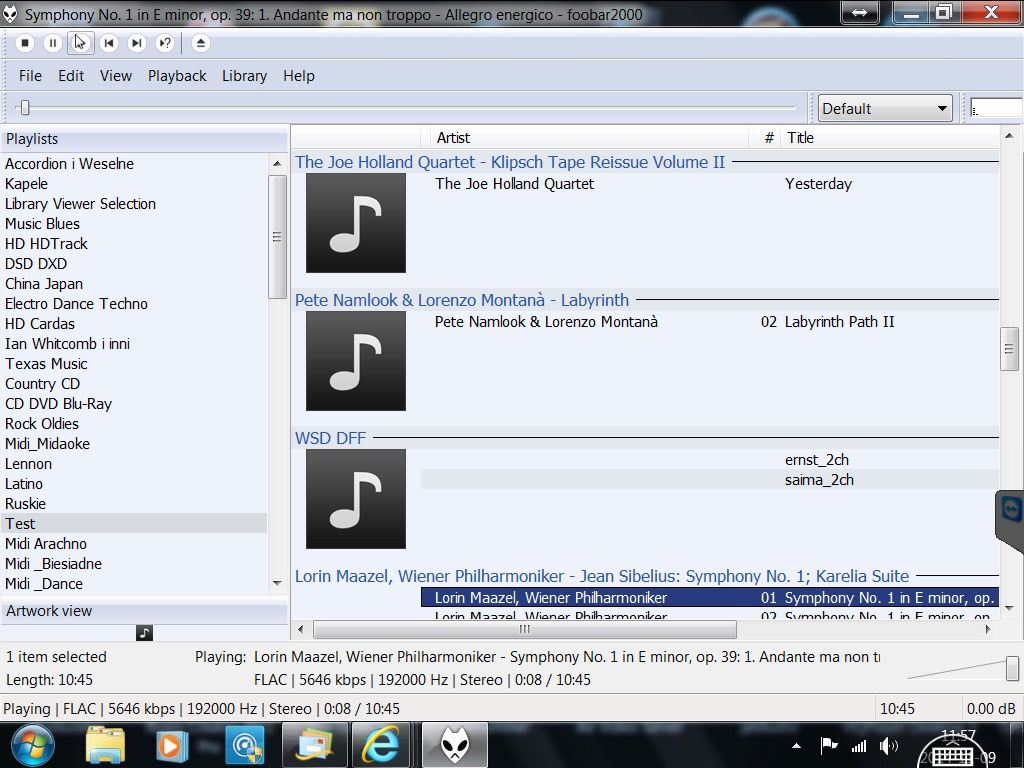Open Windows Explorer from the taskbar
This screenshot has height=768, width=1024.
pos(104,745)
